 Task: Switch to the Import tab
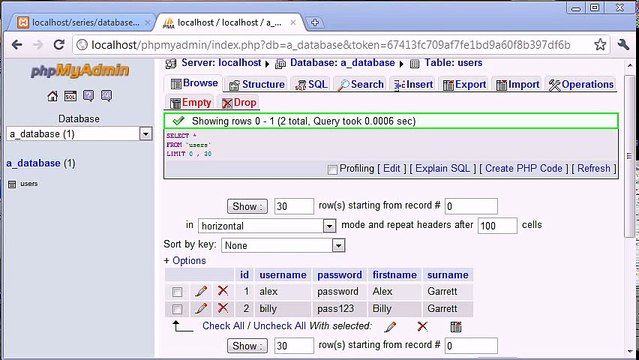(517, 84)
